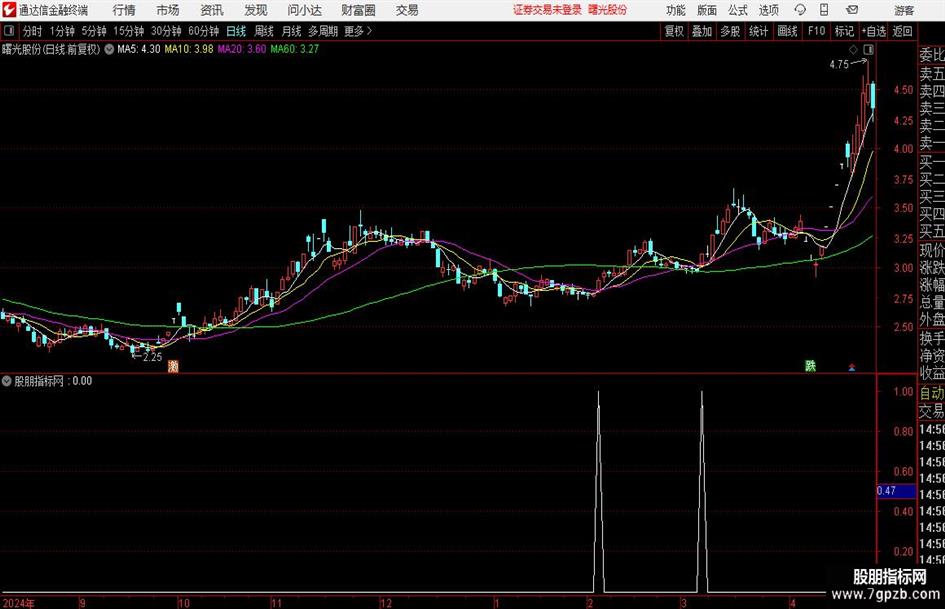
Task: Click the red 曙光股份 stock name
Action: [608, 10]
